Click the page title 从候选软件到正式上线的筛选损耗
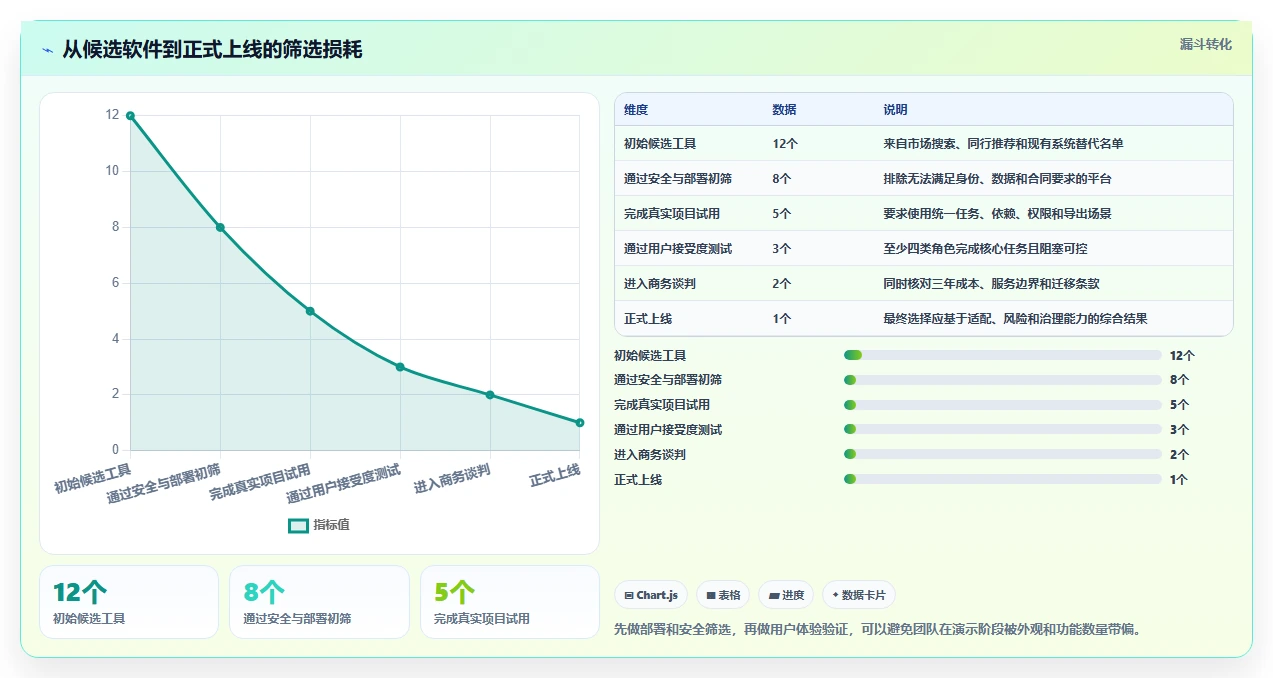Screen dimensions: 1273x678 point(212,49)
